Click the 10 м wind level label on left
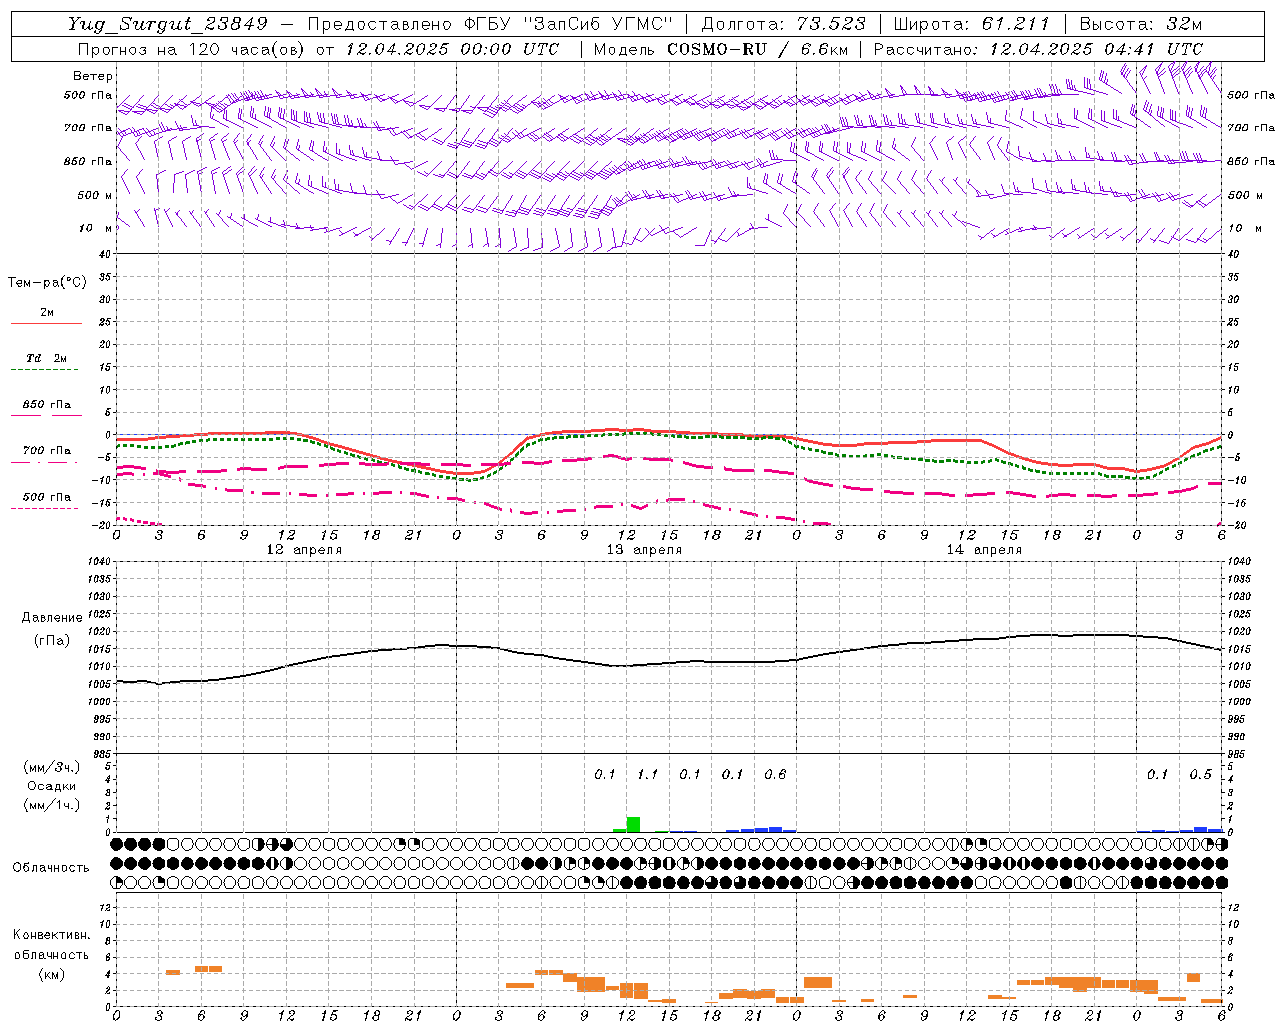Image resolution: width=1280 pixels, height=1024 pixels. pyautogui.click(x=96, y=229)
